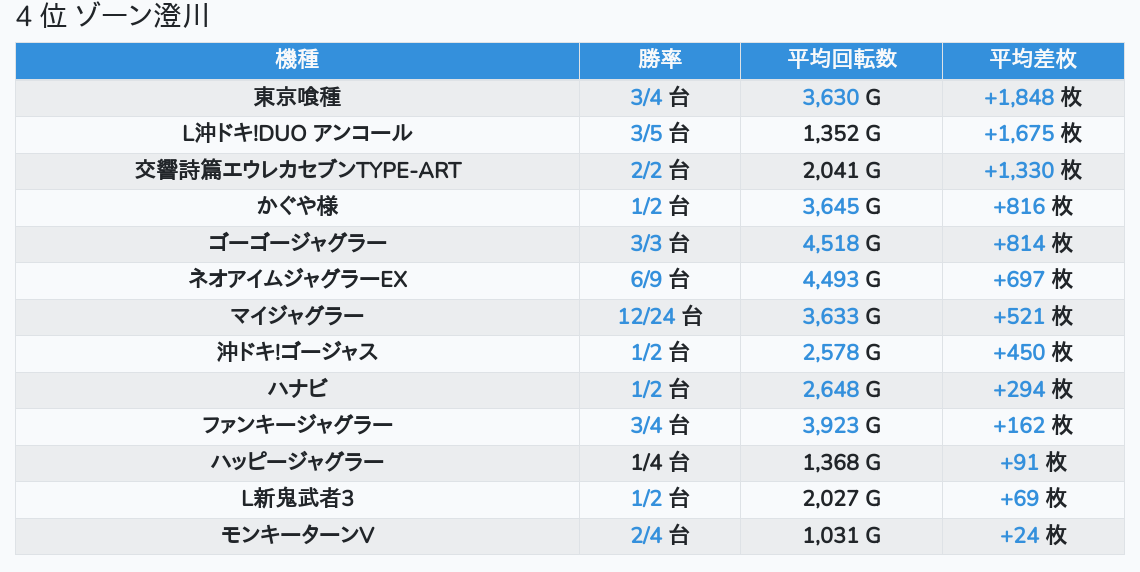
Task: Click the 3,923 average spins for ファンキージャグラー
Action: (831, 426)
